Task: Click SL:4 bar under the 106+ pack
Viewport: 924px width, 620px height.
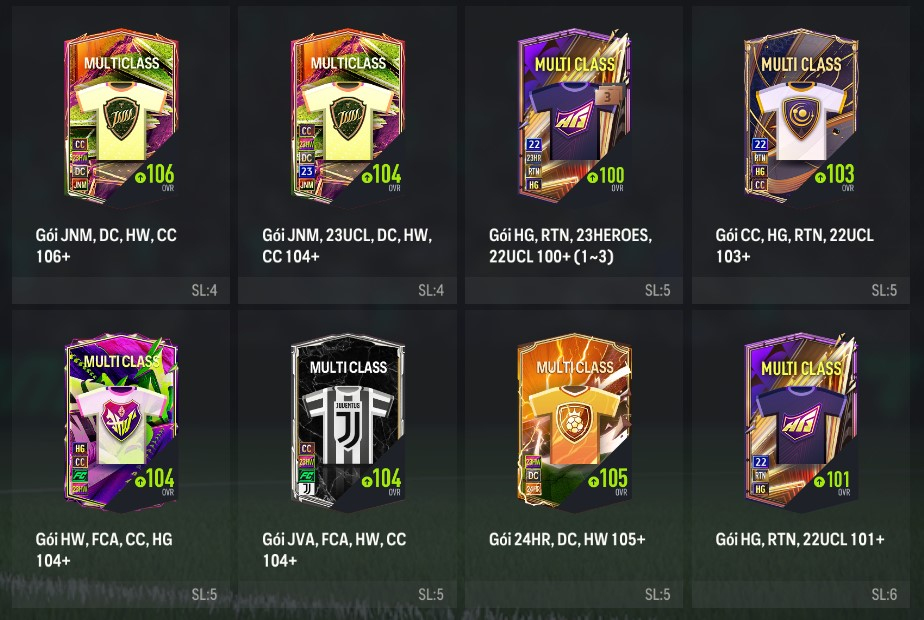Action: (x=121, y=290)
